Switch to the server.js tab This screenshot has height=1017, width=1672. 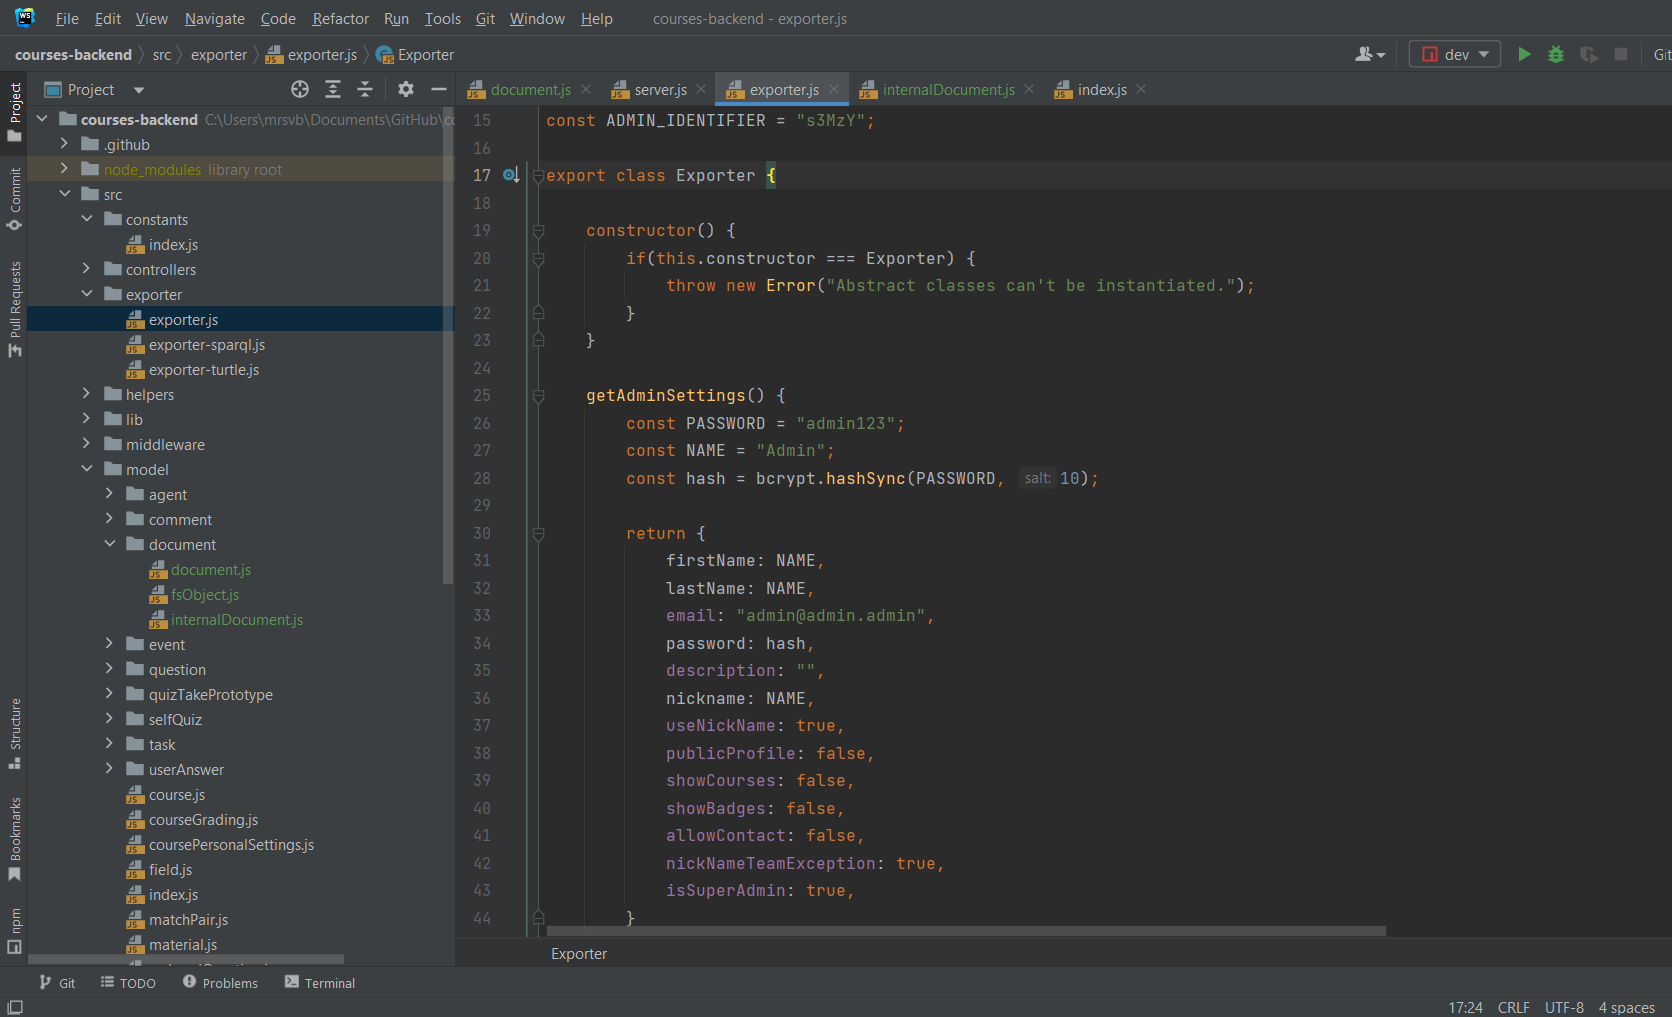click(660, 90)
